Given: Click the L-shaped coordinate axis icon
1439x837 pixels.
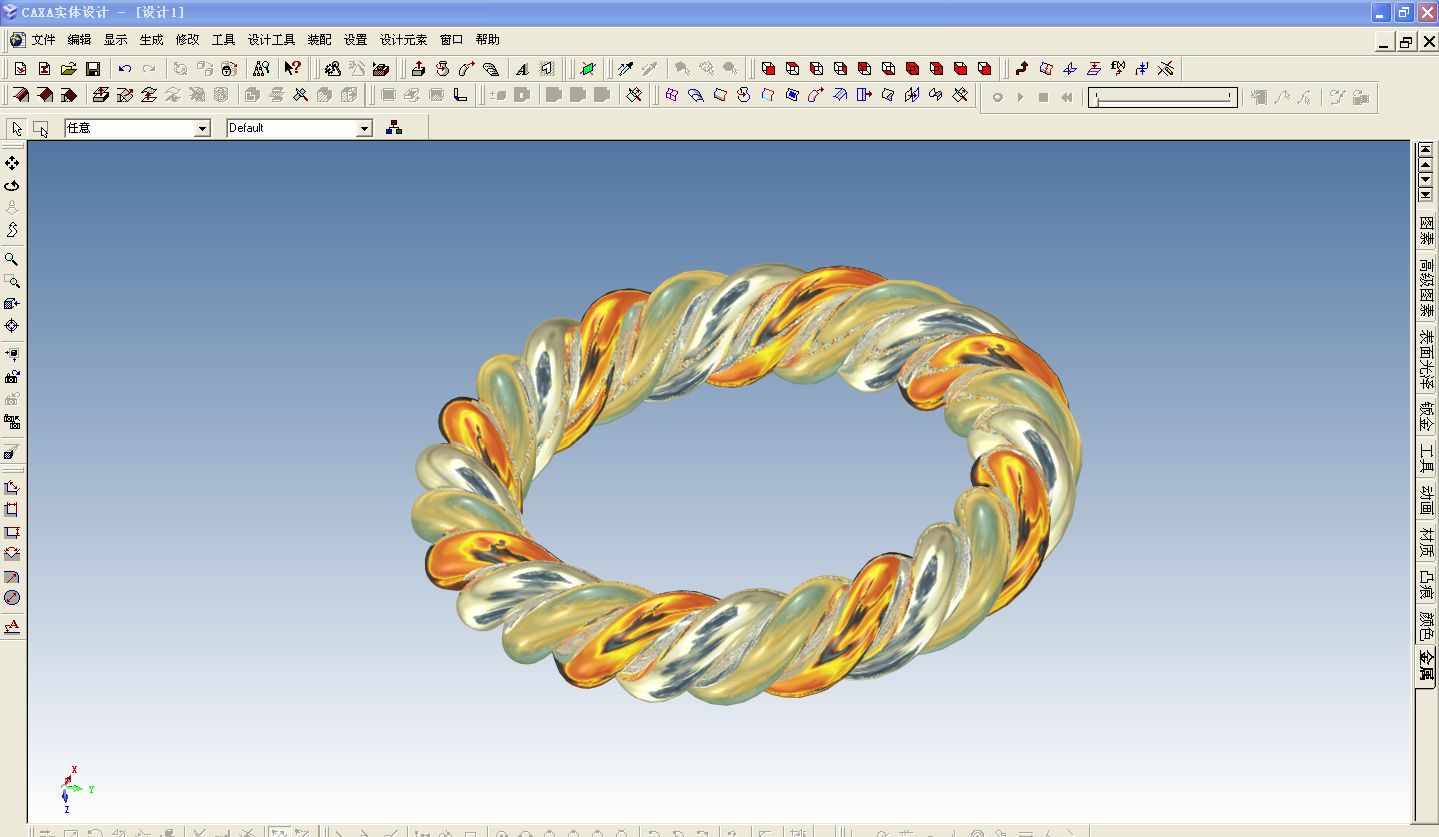Looking at the screenshot, I should (460, 95).
